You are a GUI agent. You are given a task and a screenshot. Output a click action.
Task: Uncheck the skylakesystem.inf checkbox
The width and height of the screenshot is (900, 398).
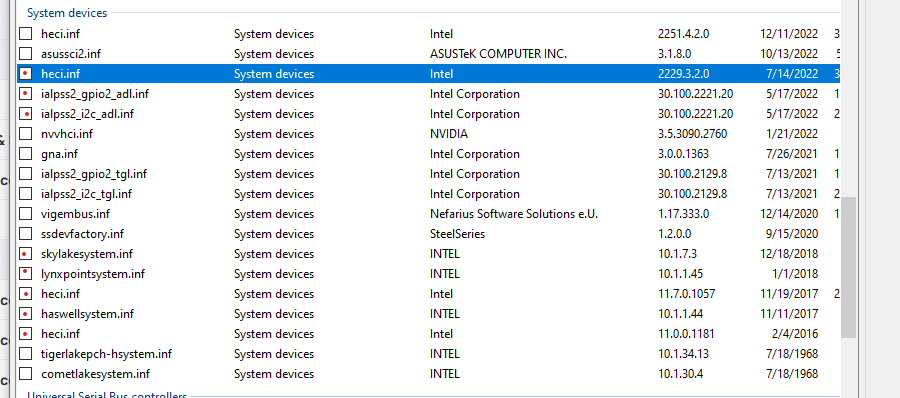25,254
